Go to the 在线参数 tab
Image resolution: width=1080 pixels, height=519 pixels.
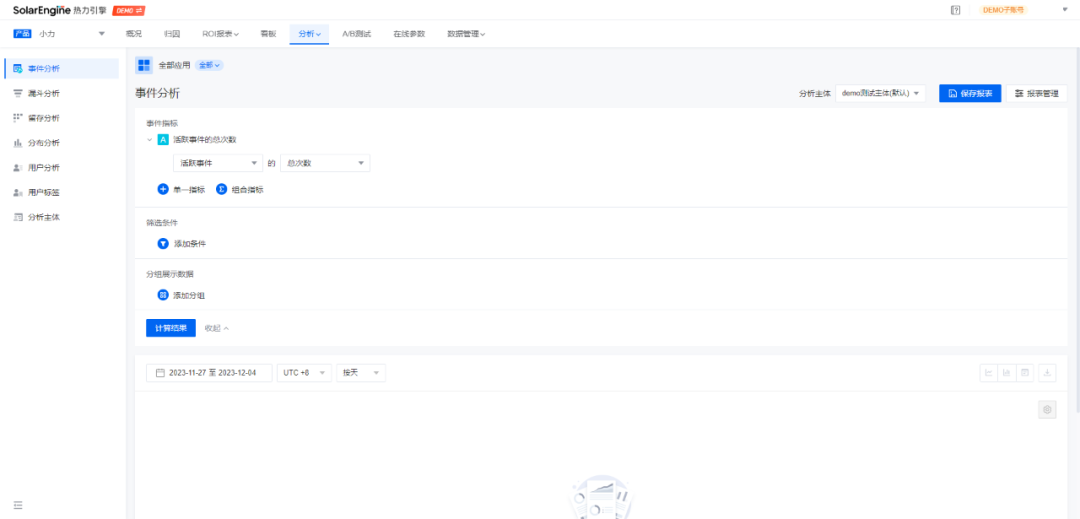pyautogui.click(x=409, y=34)
